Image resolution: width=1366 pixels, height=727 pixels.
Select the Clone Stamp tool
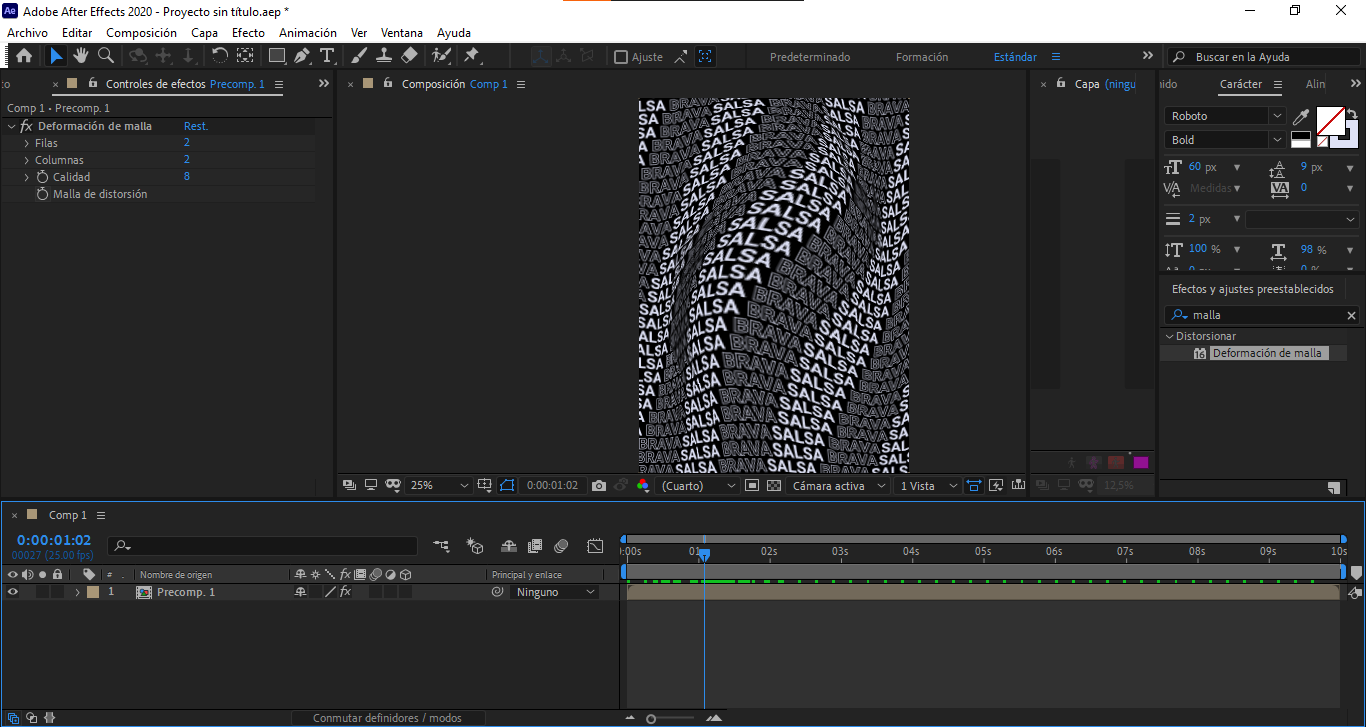pos(384,56)
